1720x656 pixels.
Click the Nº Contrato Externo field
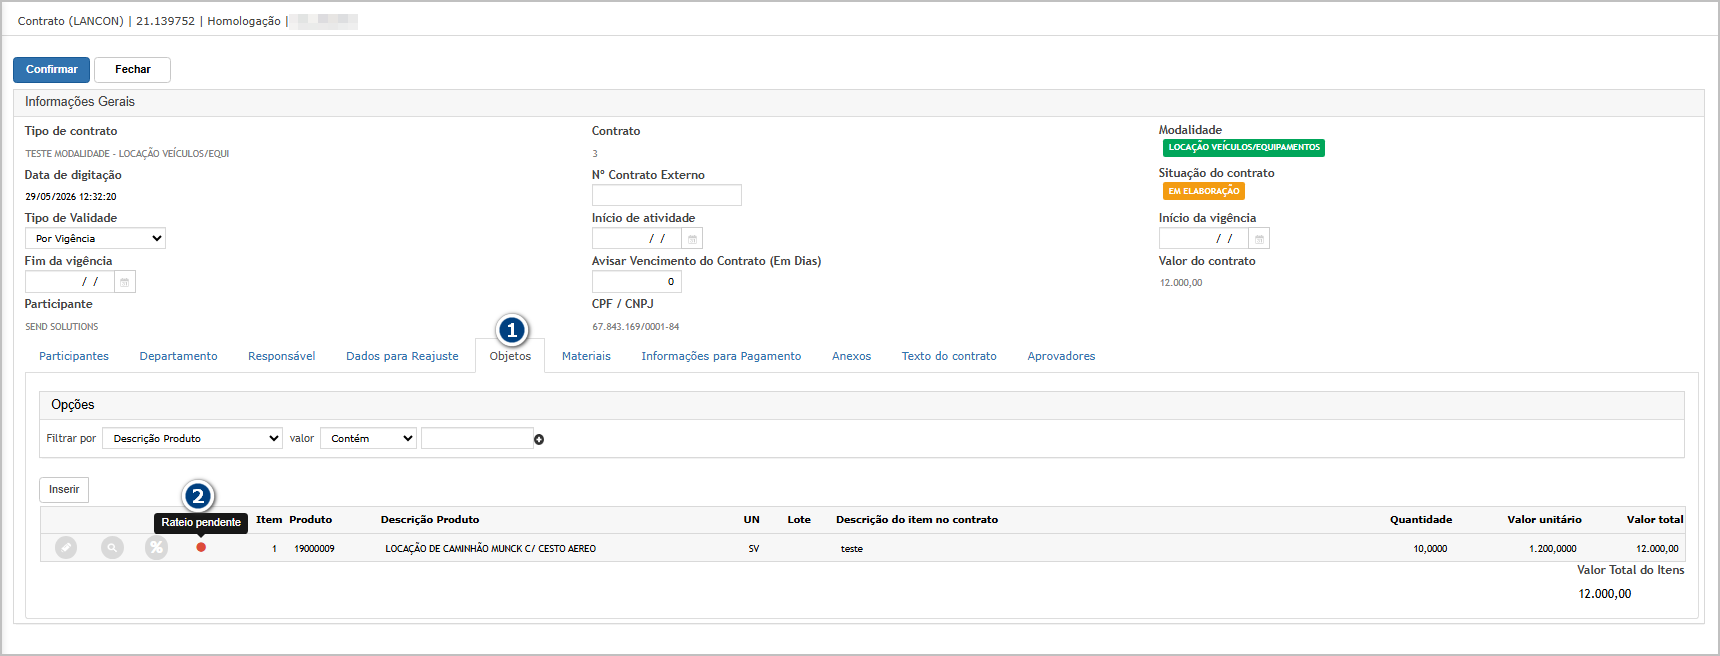(667, 195)
